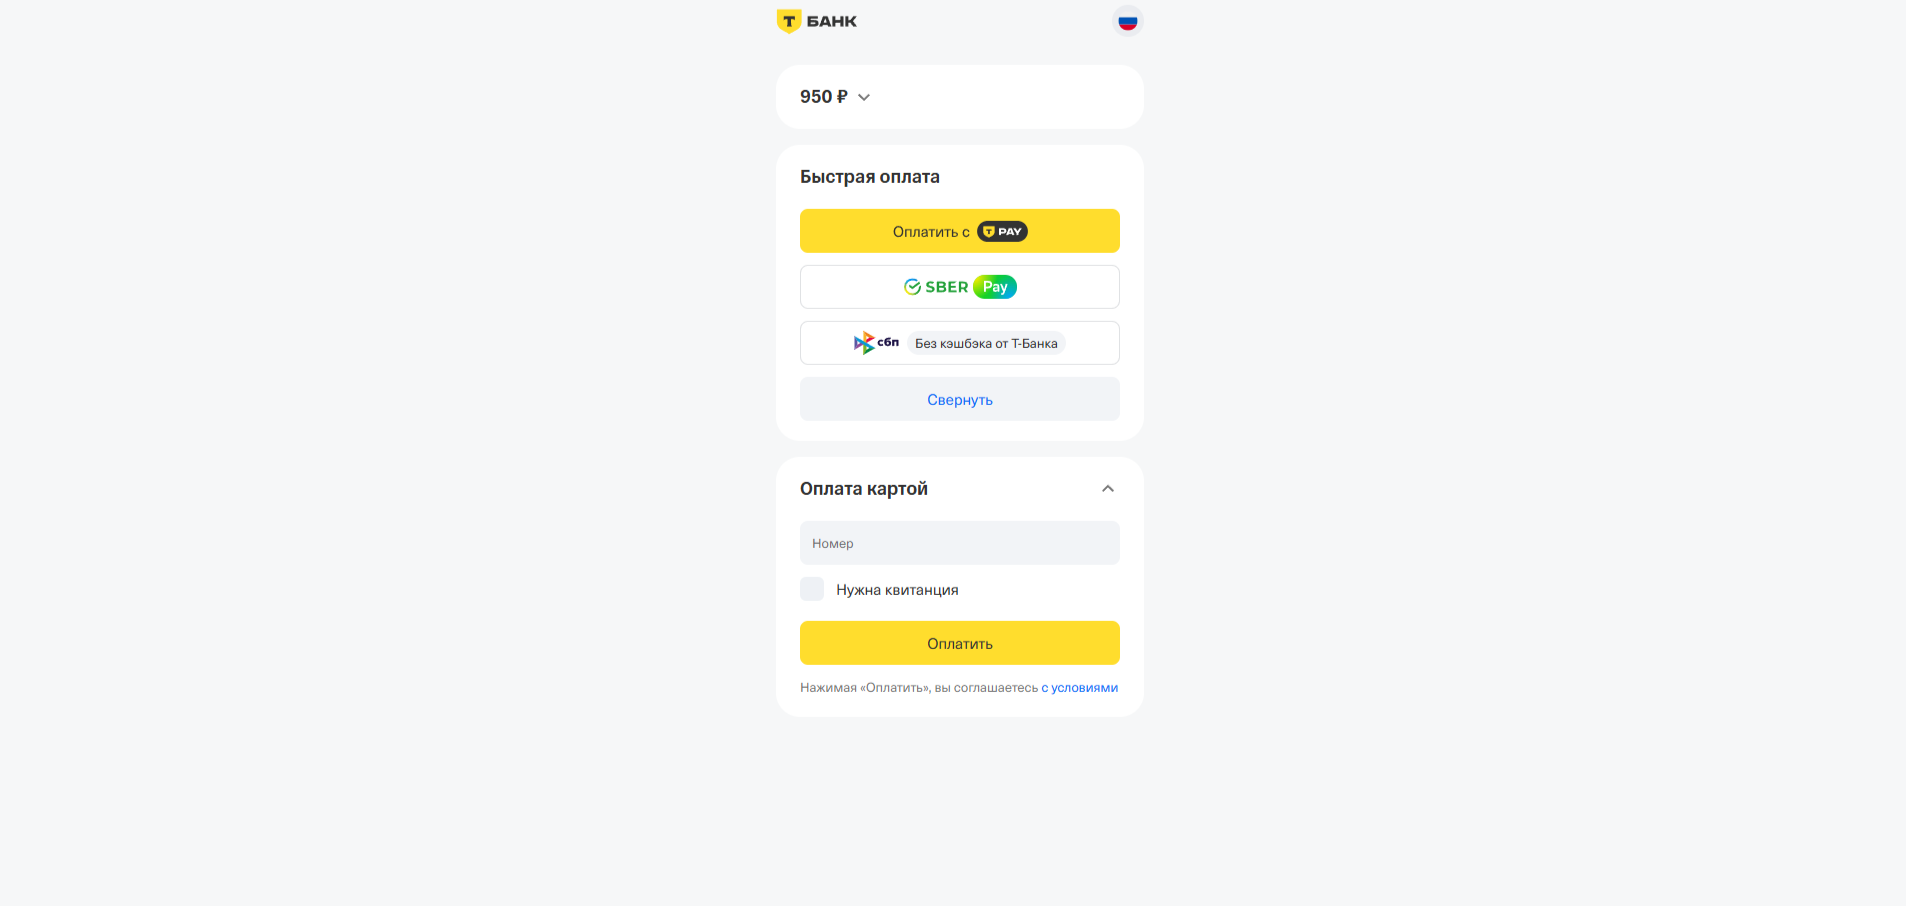Viewport: 1906px width, 906px height.
Task: Collapse quick payment options via 'Свернуть'
Action: (960, 399)
